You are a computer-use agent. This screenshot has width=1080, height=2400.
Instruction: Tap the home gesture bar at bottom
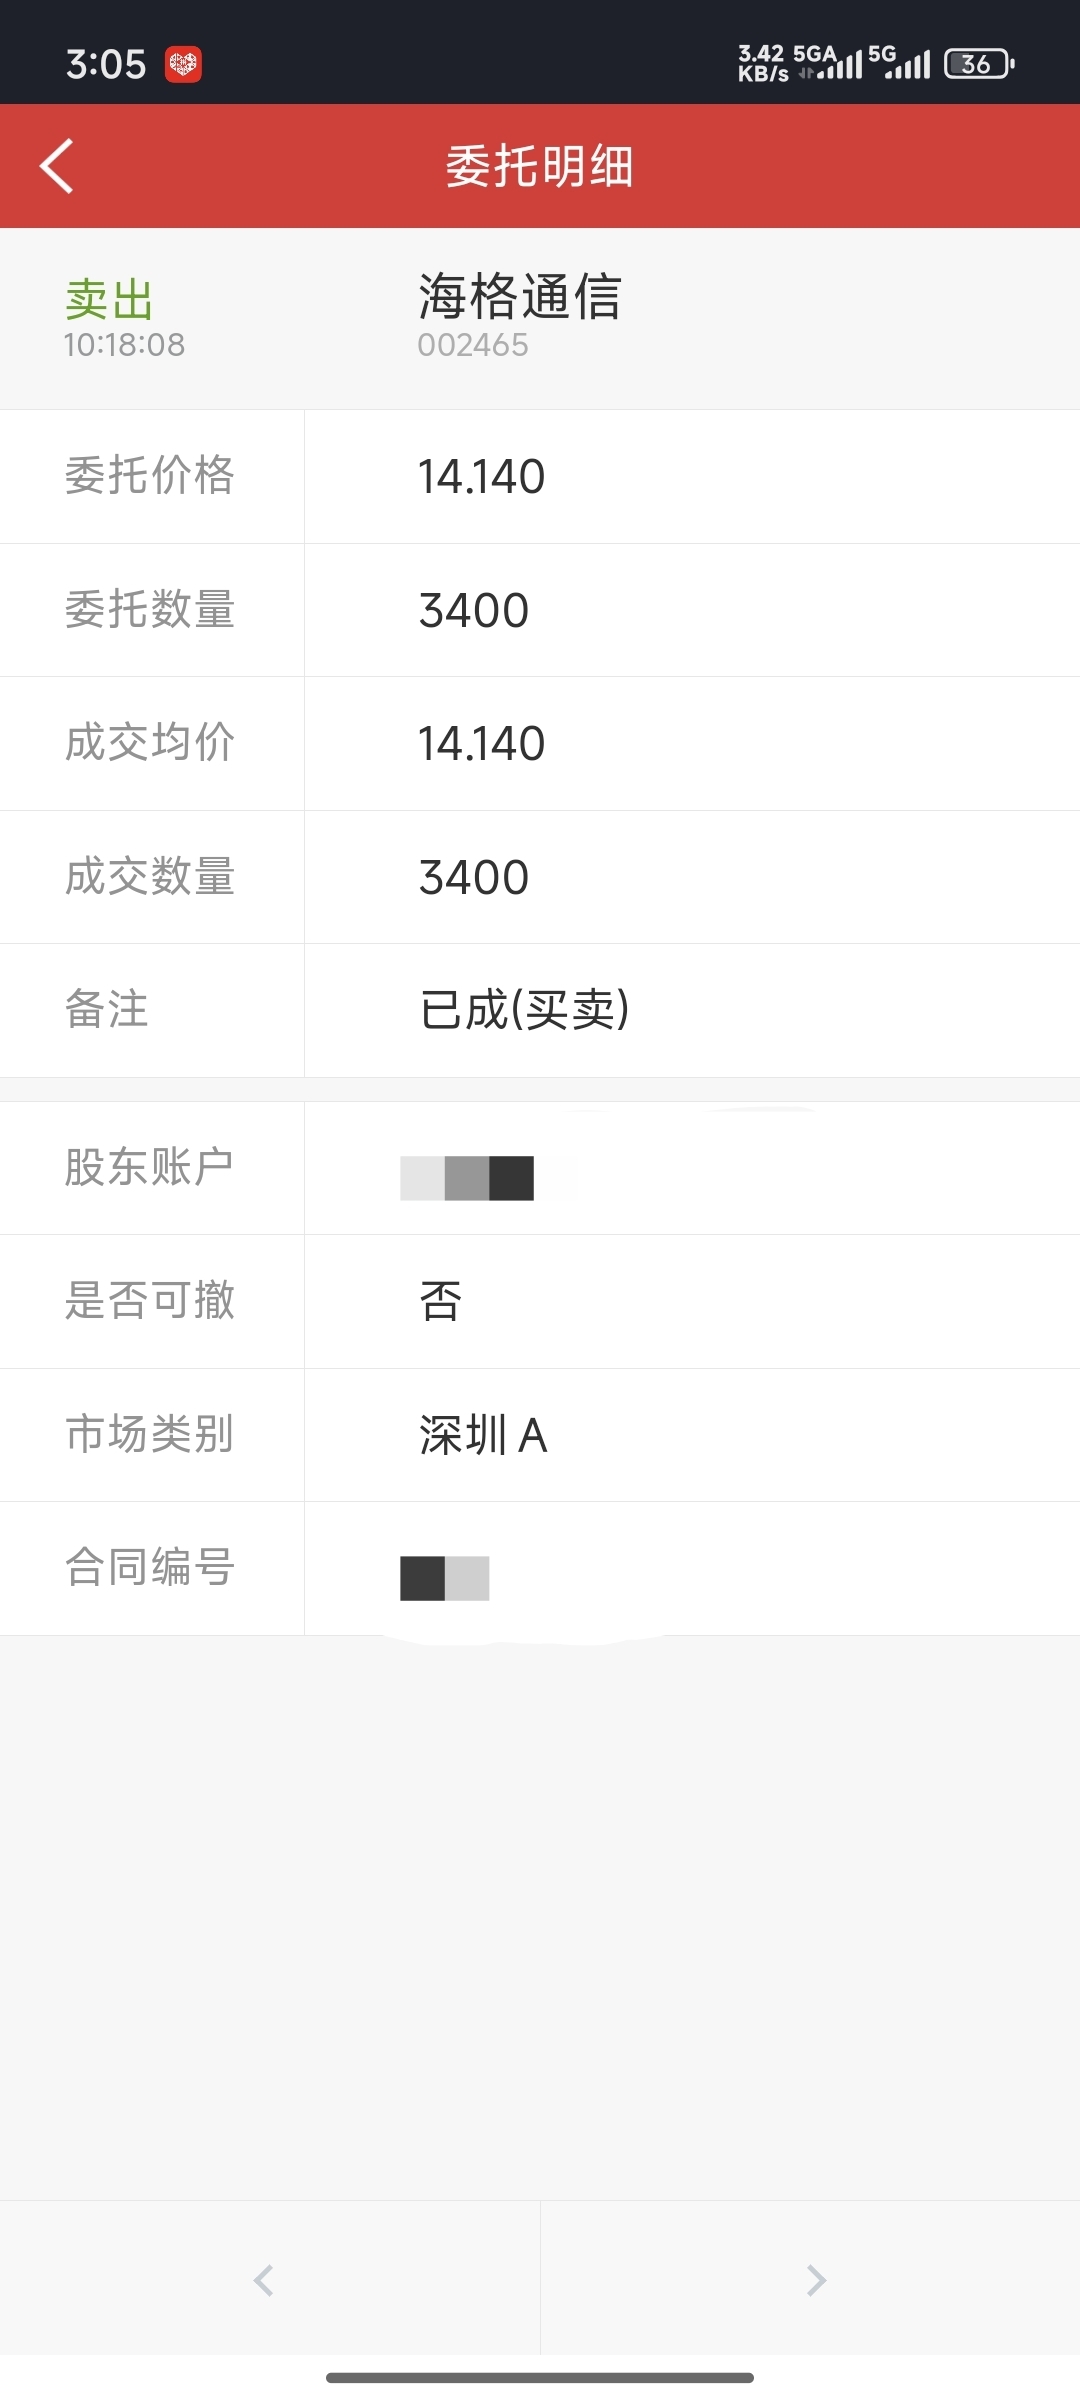tap(540, 2377)
